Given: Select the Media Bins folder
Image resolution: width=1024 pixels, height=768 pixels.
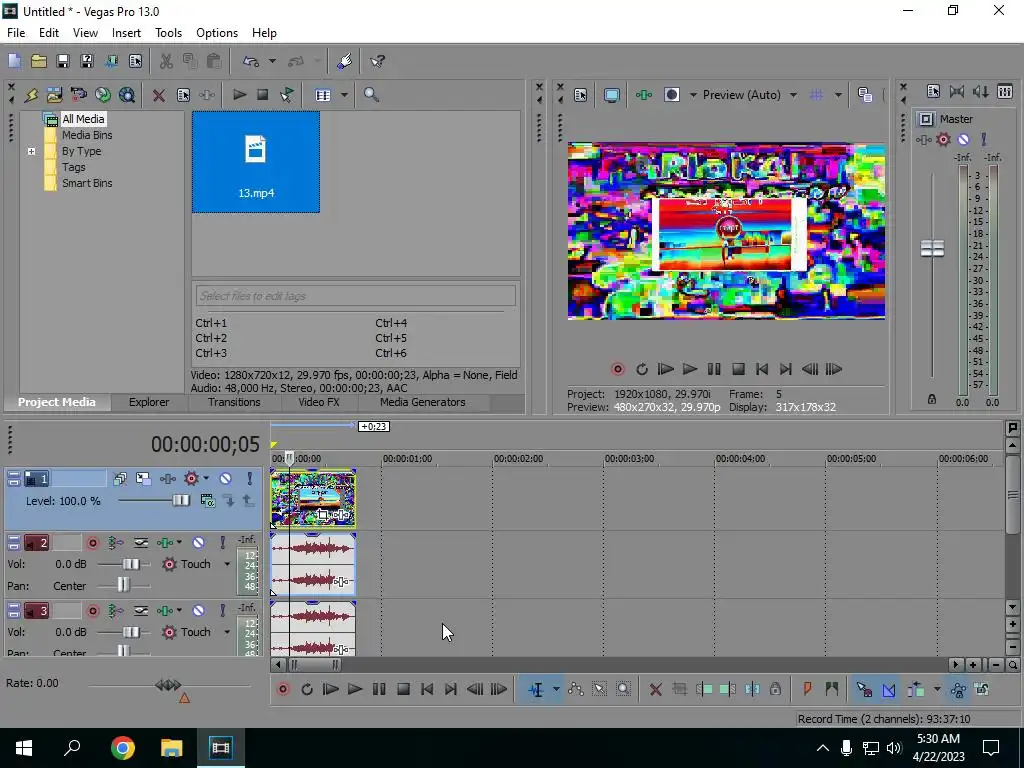Looking at the screenshot, I should [x=87, y=135].
